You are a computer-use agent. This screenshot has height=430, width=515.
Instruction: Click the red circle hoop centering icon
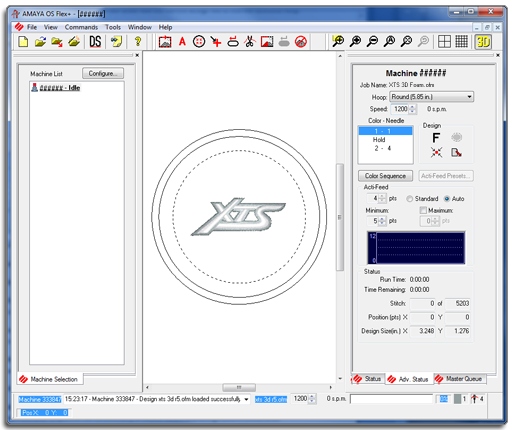click(199, 42)
